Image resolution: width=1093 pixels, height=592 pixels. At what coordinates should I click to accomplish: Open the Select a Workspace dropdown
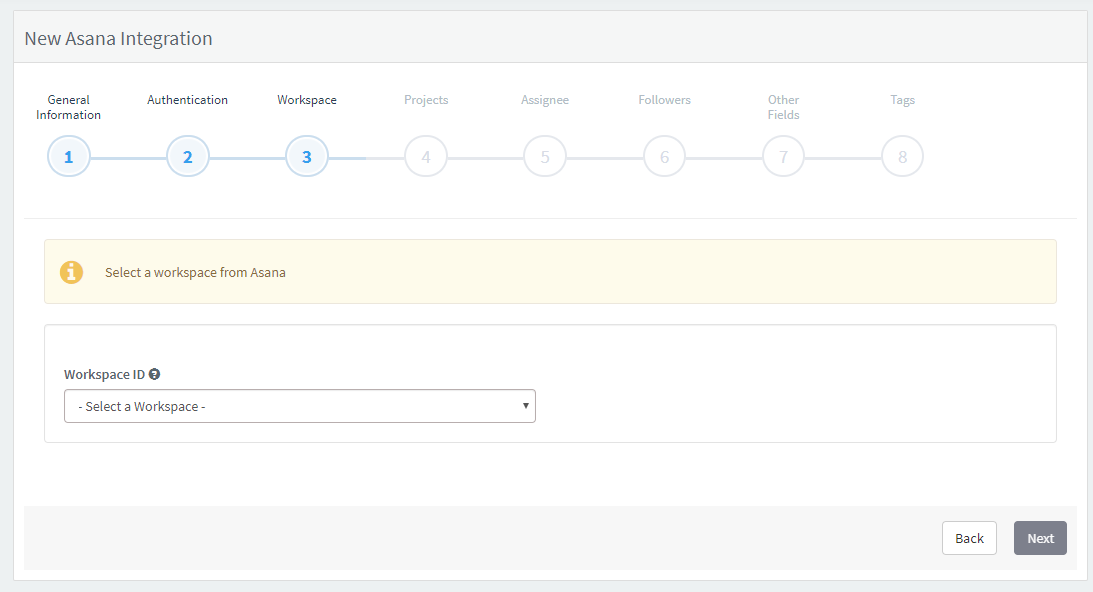tap(300, 406)
